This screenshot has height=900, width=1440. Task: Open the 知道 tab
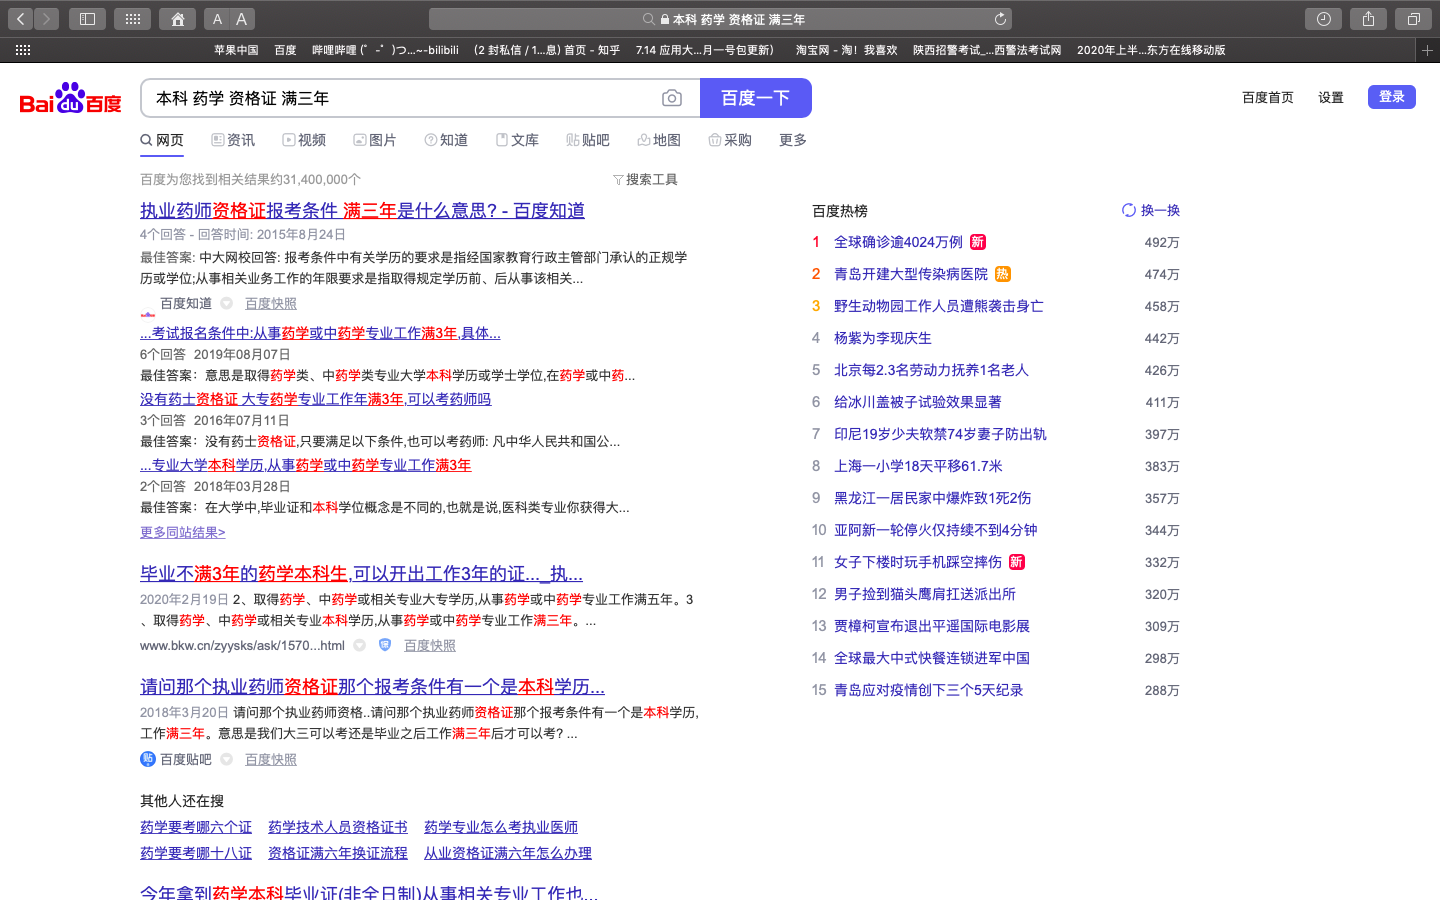click(446, 140)
